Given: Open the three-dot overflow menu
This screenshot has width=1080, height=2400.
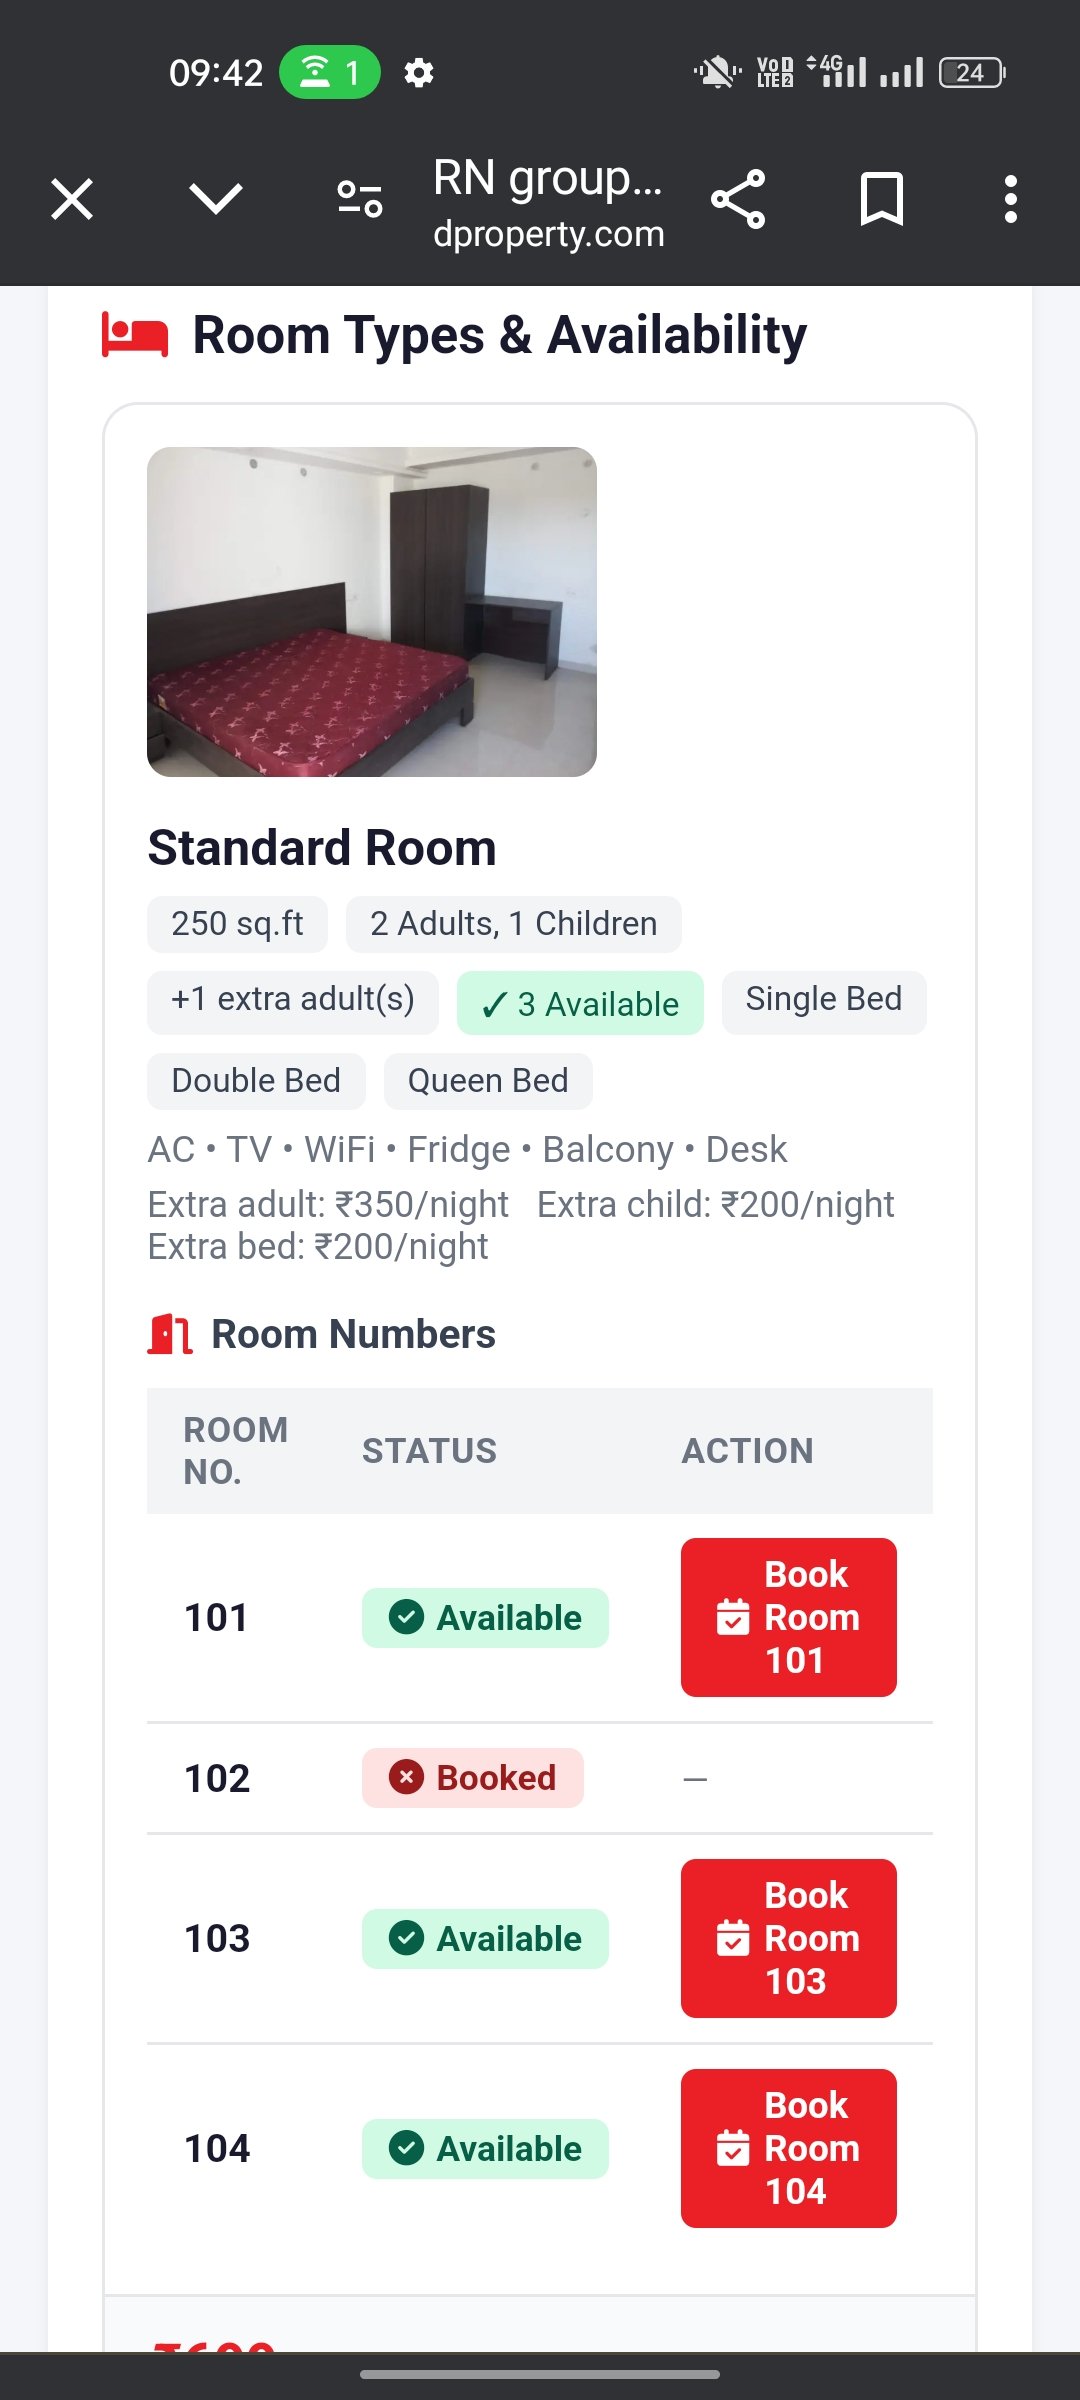Looking at the screenshot, I should [1011, 199].
